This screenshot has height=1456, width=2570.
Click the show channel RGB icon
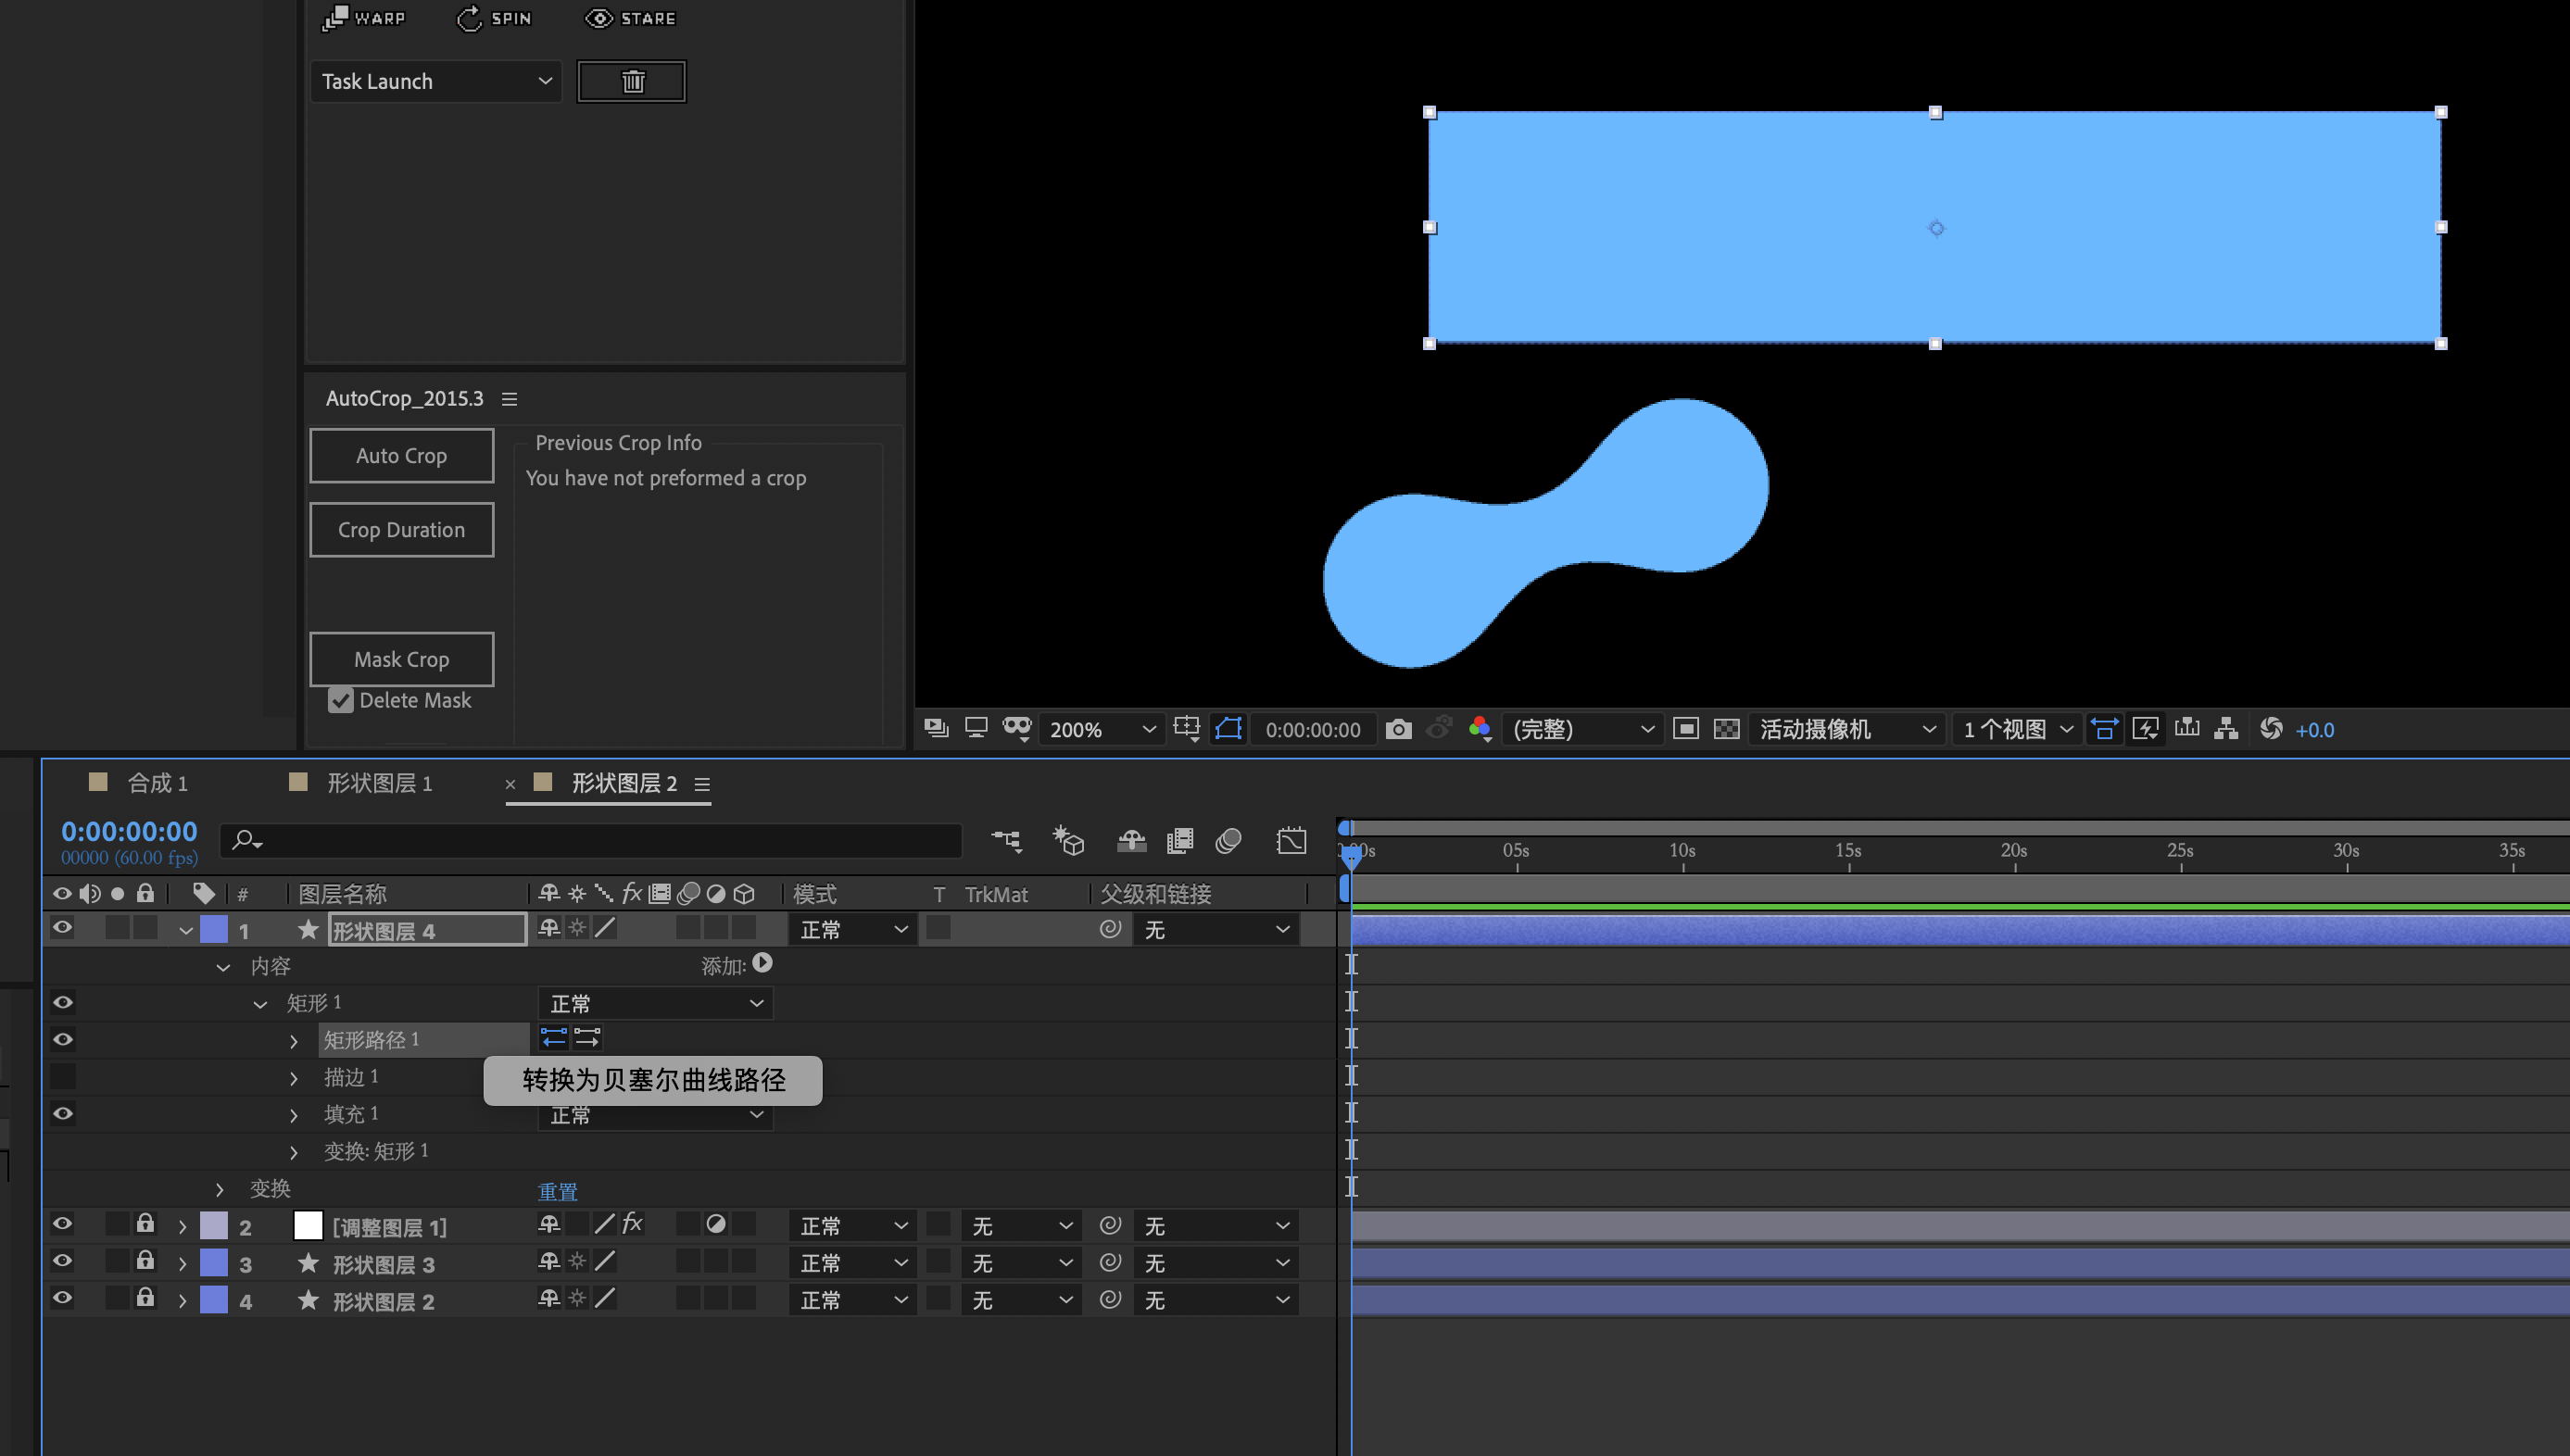(x=1480, y=729)
